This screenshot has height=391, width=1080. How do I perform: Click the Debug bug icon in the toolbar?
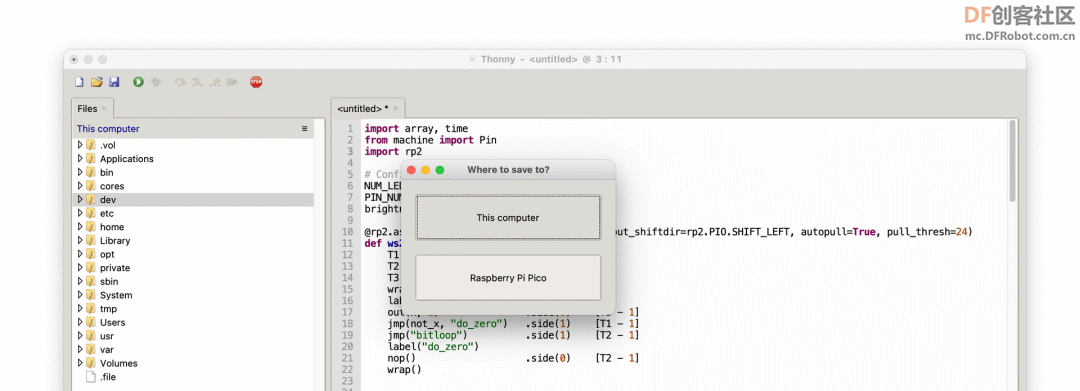156,82
